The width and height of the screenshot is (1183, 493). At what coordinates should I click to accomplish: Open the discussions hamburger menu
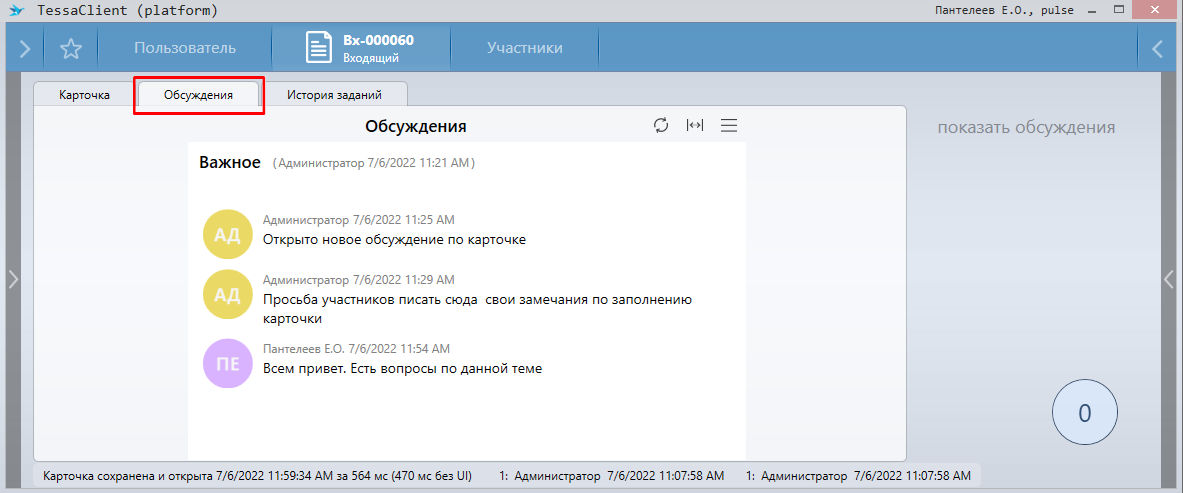[x=729, y=125]
